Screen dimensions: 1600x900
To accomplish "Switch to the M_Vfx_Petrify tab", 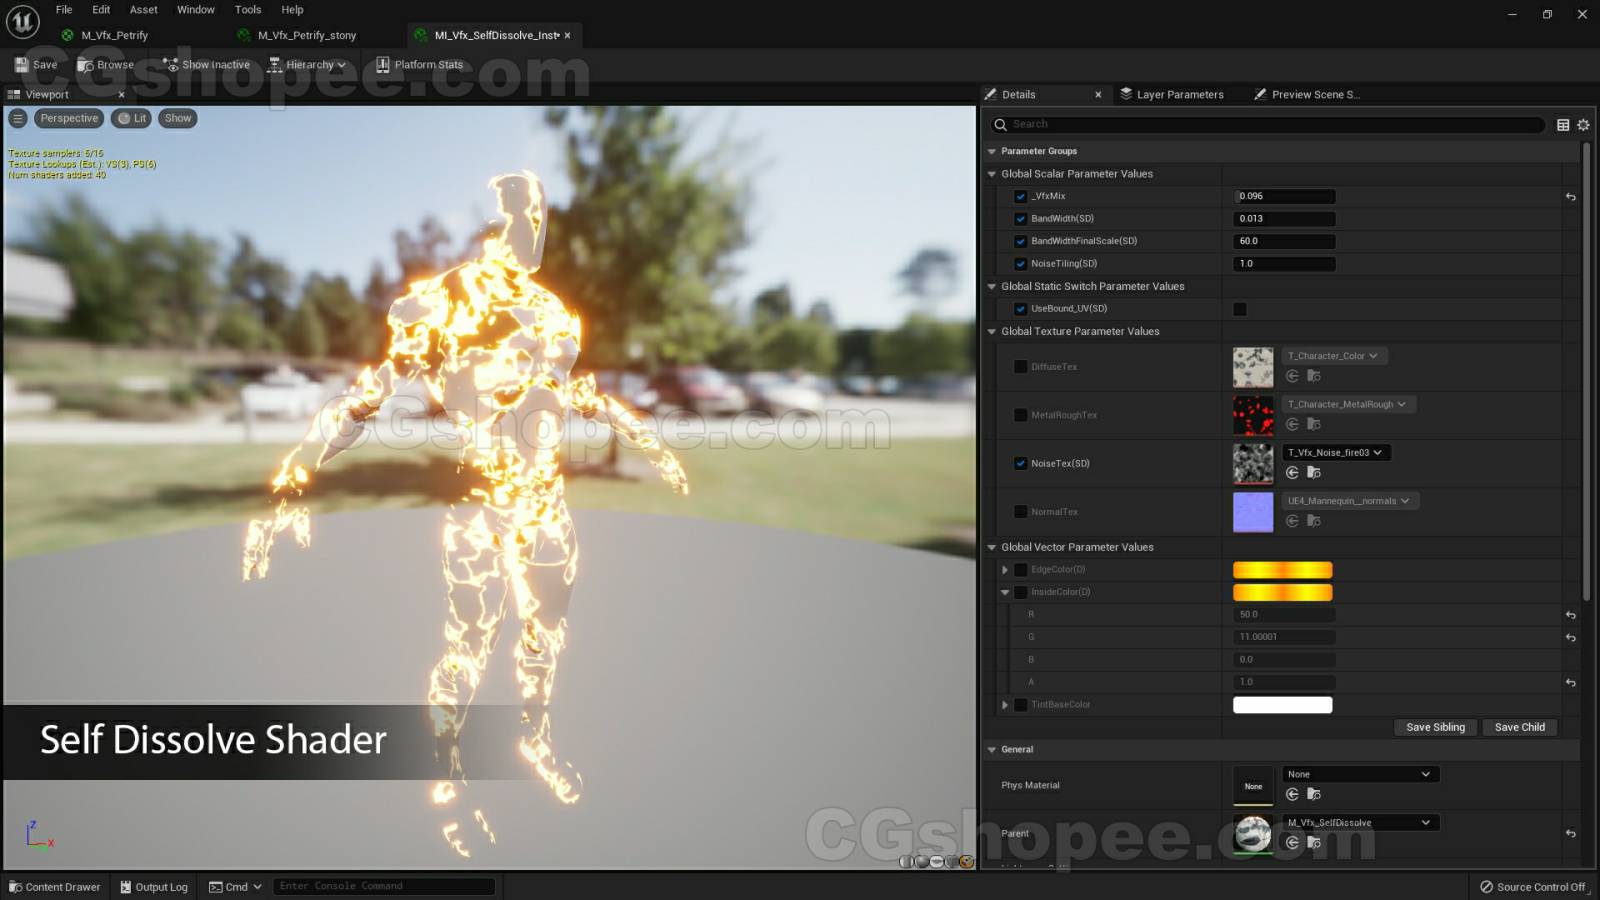I will coord(115,35).
